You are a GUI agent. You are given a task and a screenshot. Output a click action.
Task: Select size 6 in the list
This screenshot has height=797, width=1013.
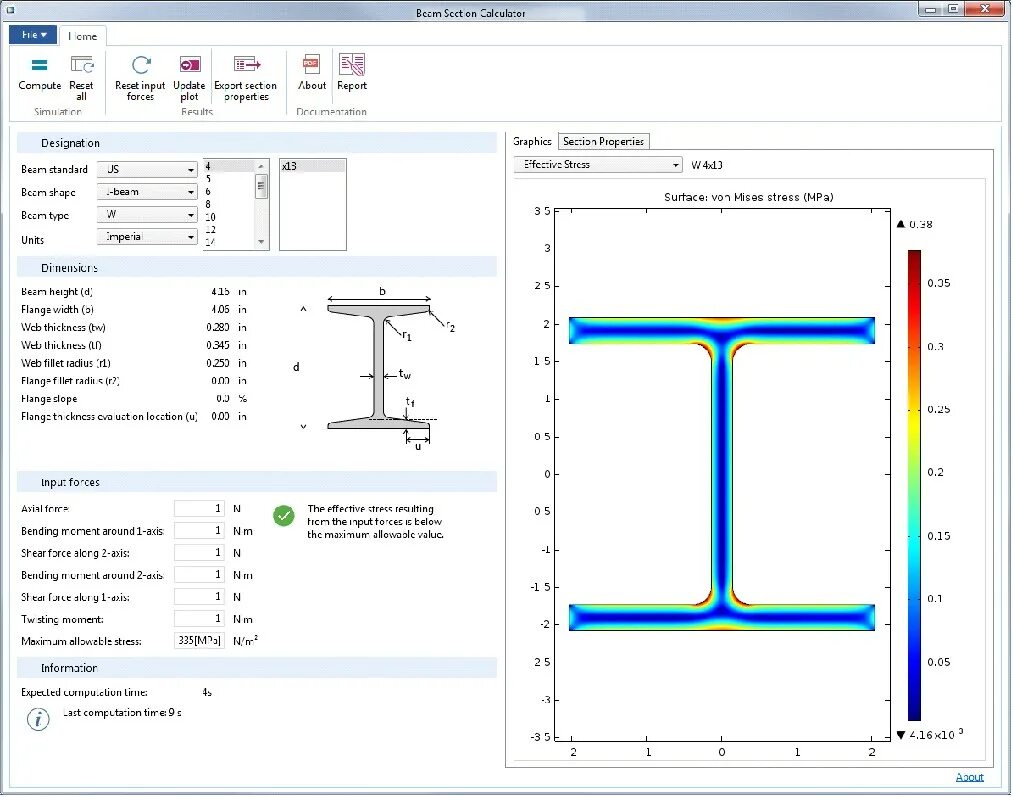[229, 191]
